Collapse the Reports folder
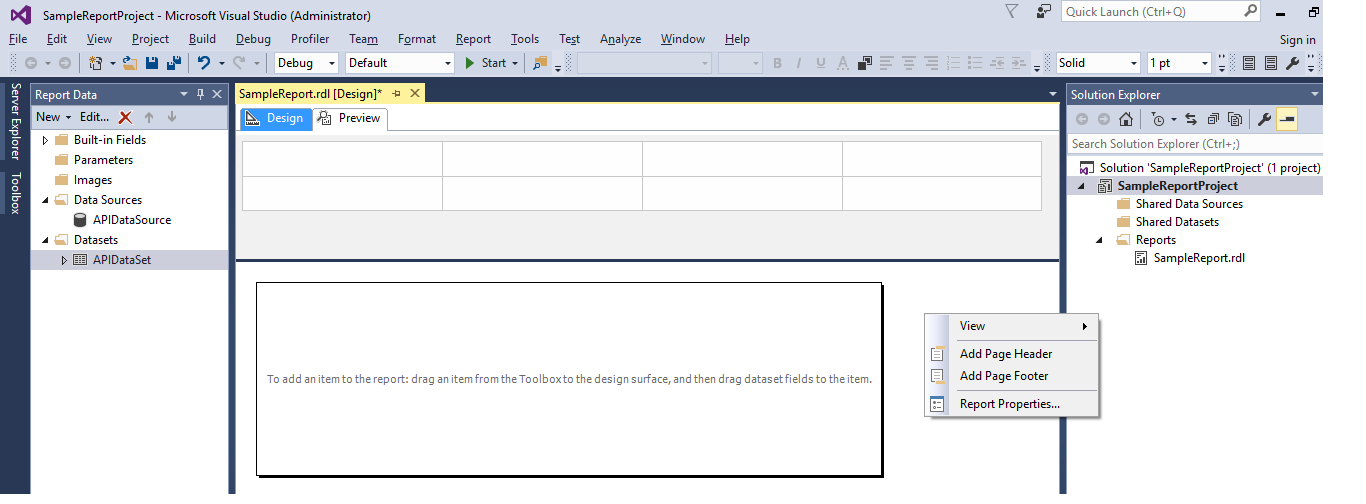1366x504 pixels. (x=1101, y=240)
